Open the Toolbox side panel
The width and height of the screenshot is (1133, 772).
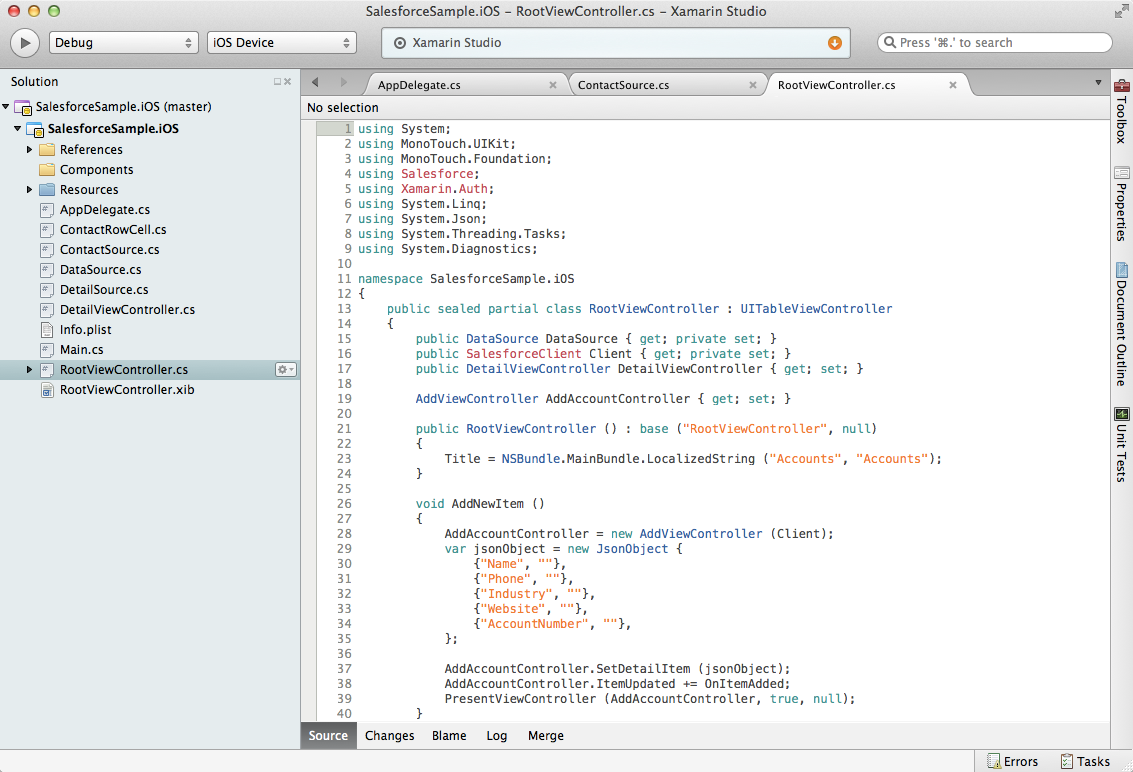point(1121,111)
